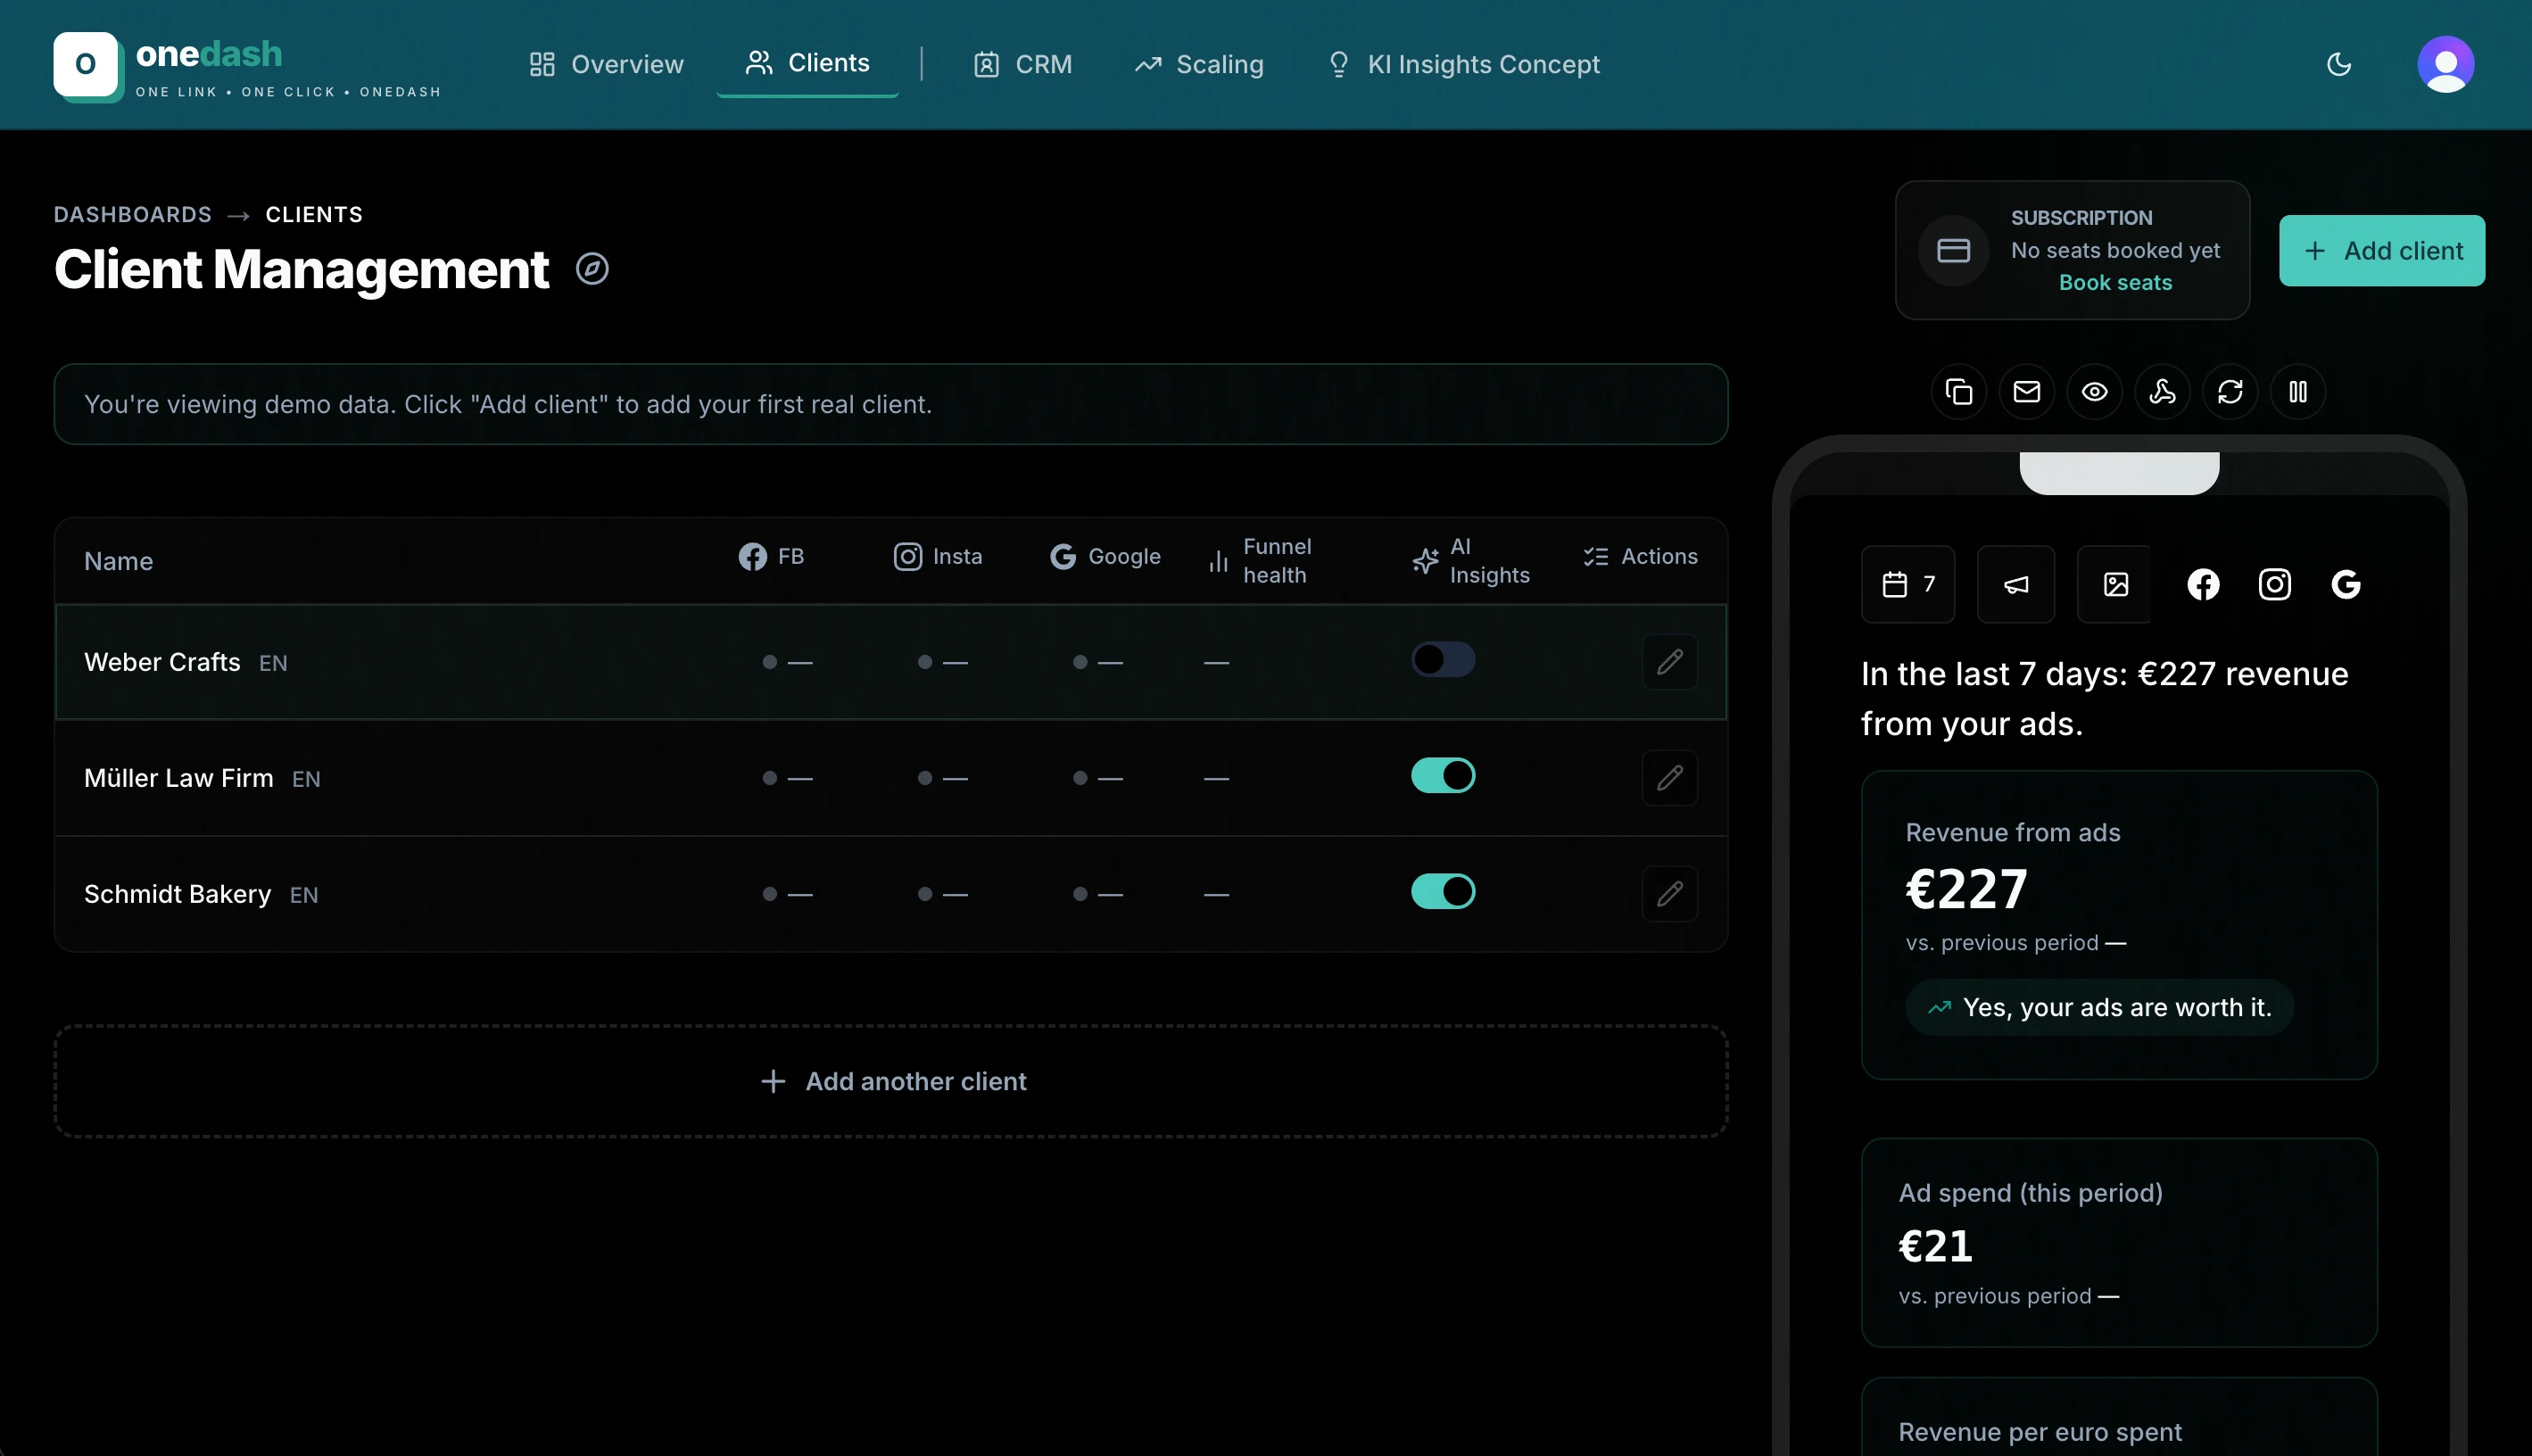Image resolution: width=2532 pixels, height=1456 pixels.
Task: Disable AI Insights for Schmidt Bakery
Action: click(1442, 892)
